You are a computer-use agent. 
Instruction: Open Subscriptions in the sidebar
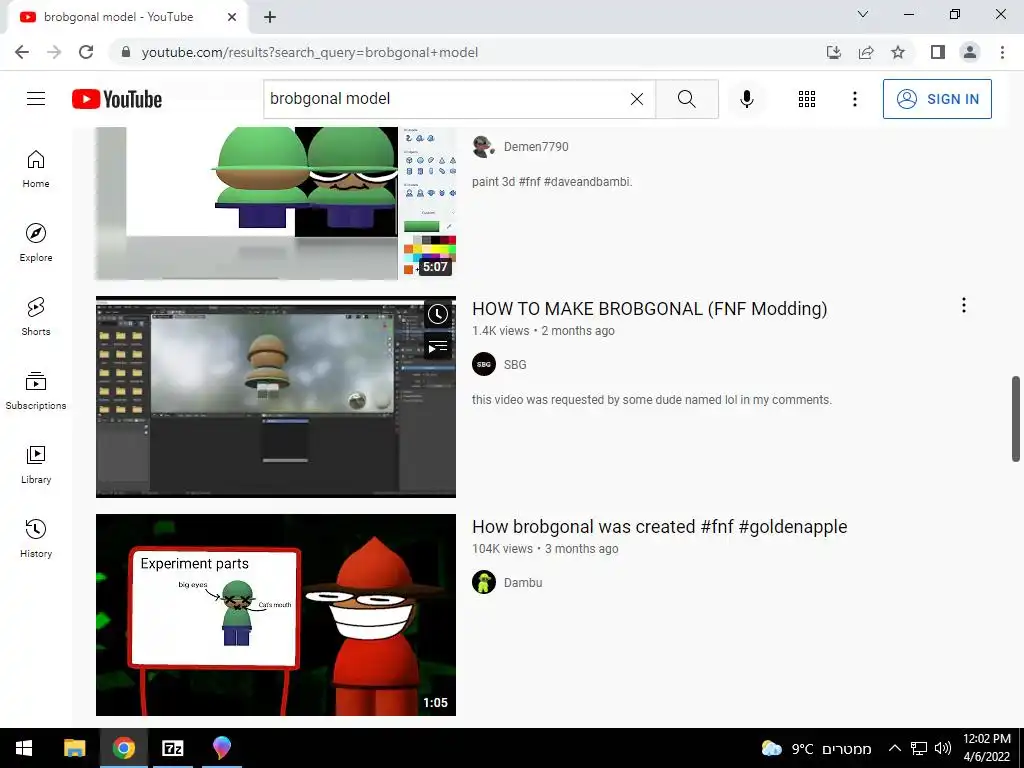pos(36,391)
